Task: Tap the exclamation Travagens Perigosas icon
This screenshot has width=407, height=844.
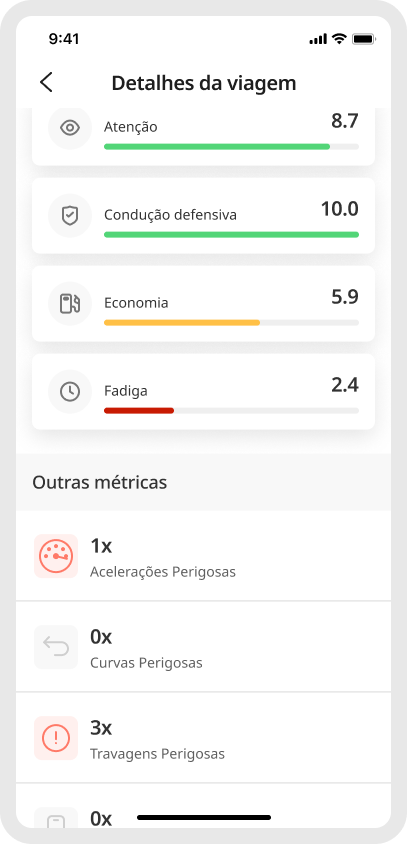Action: click(56, 738)
